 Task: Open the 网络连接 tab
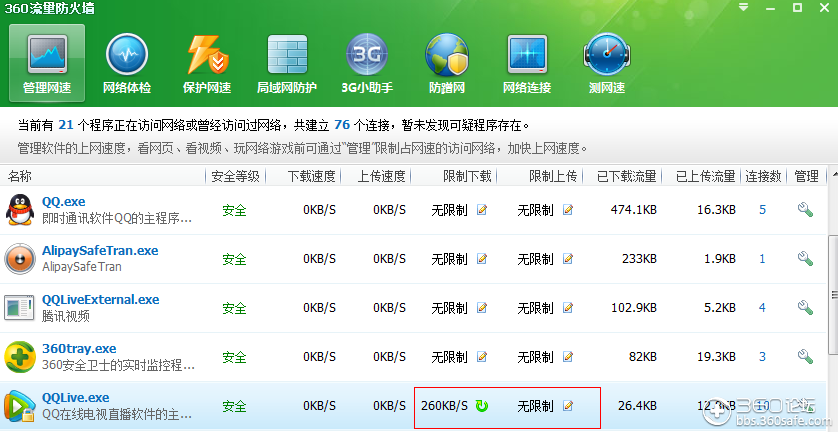click(527, 63)
